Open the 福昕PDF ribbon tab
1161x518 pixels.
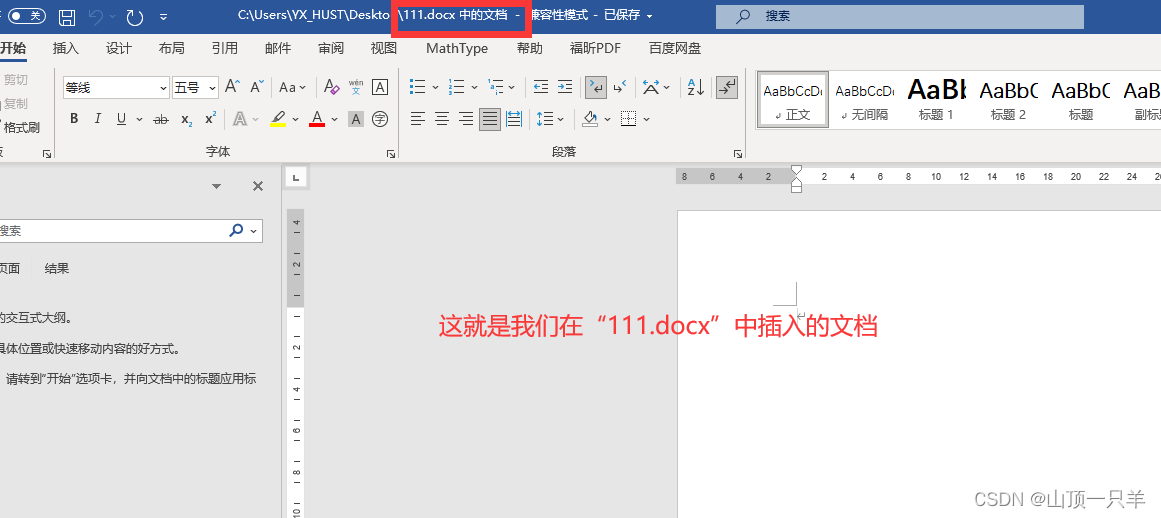click(595, 48)
